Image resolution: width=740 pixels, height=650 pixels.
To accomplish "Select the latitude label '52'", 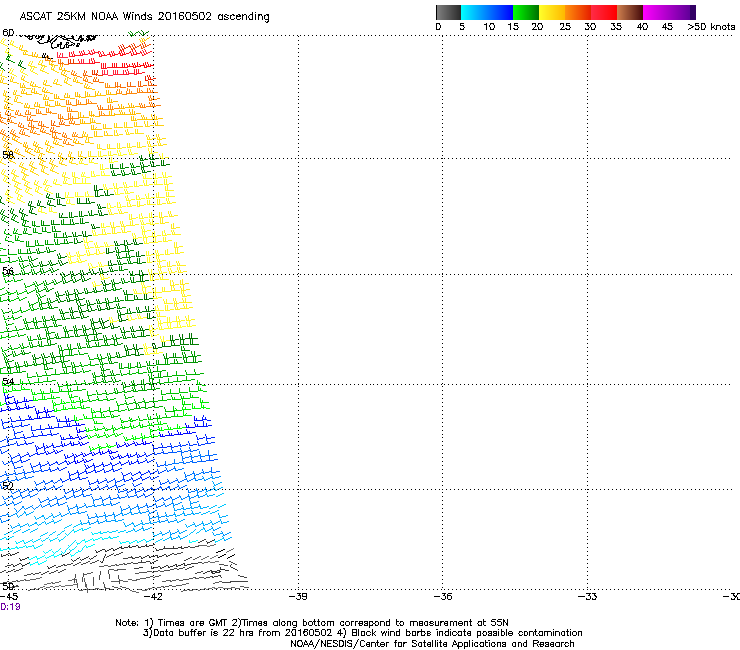I will [8, 486].
